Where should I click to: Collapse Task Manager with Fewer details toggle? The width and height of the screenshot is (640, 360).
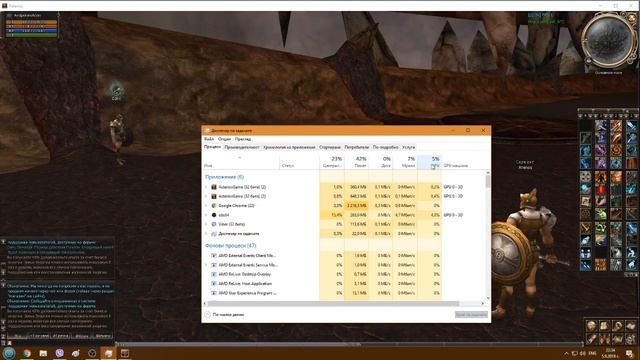click(224, 315)
